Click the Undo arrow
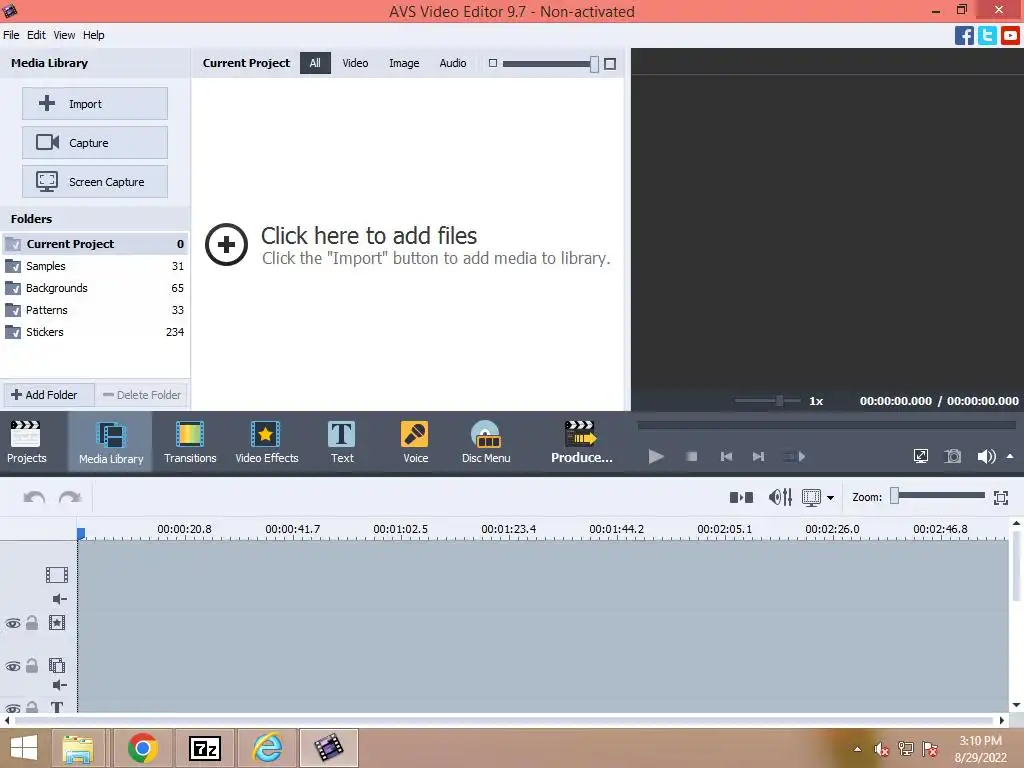The height and width of the screenshot is (768, 1024). pos(34,498)
